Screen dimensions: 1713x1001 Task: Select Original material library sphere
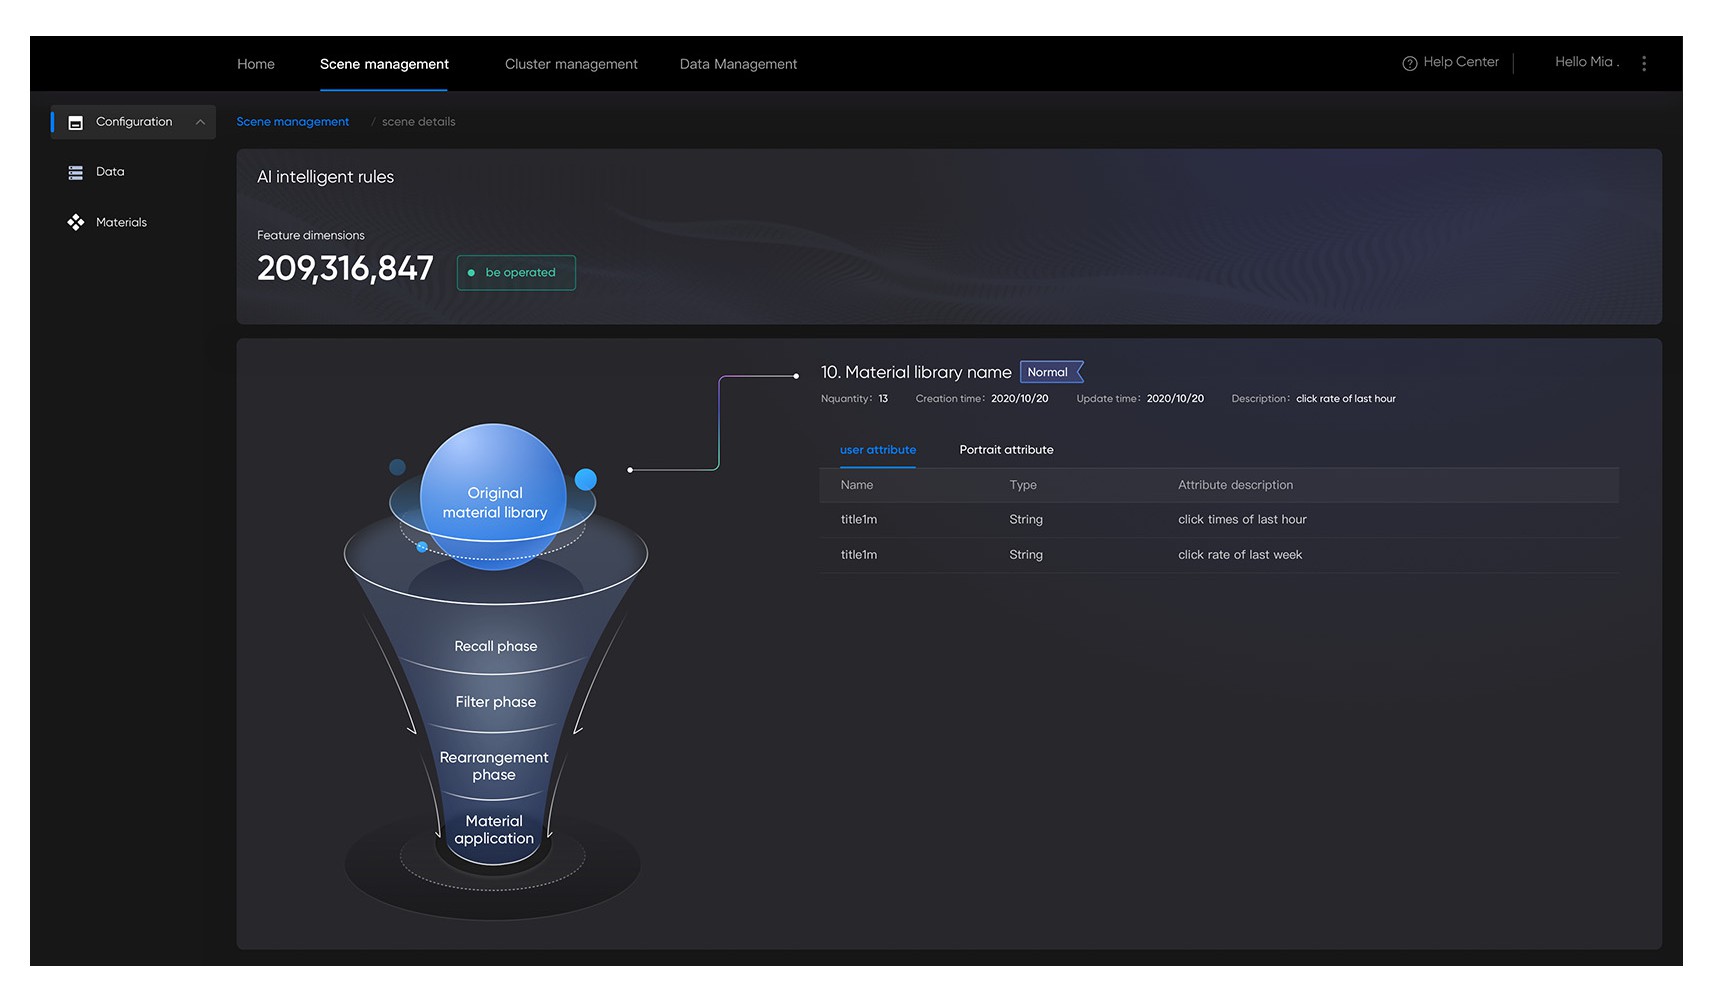point(494,497)
